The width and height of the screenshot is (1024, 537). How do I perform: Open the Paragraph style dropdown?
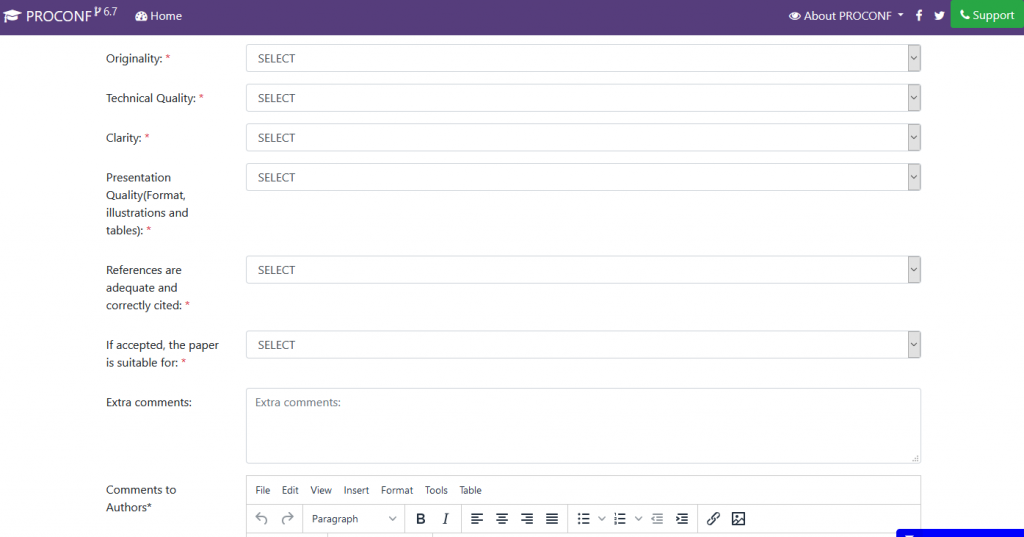(353, 519)
